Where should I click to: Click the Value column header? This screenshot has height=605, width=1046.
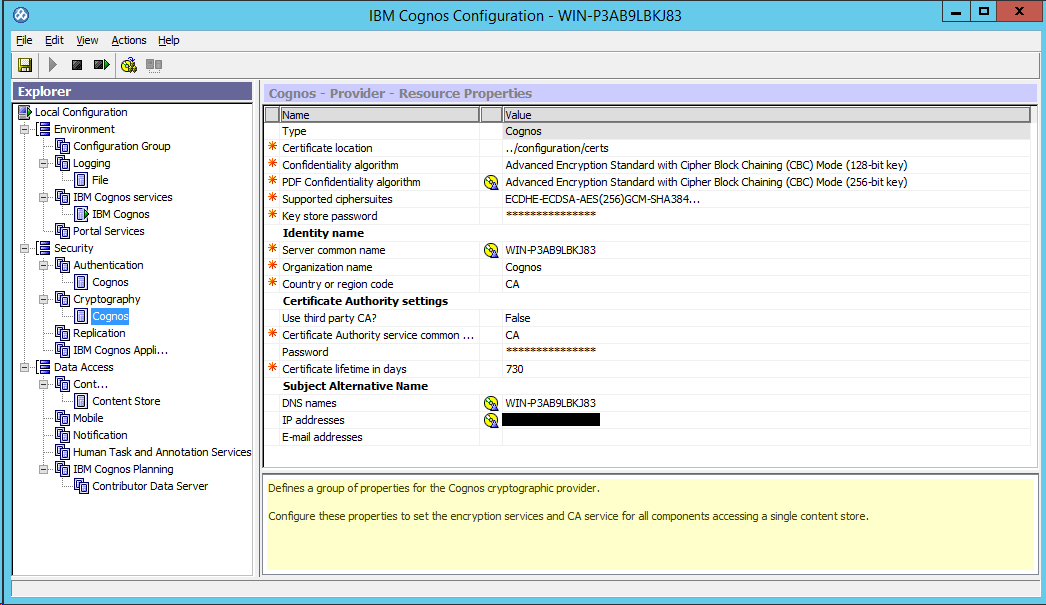point(766,115)
